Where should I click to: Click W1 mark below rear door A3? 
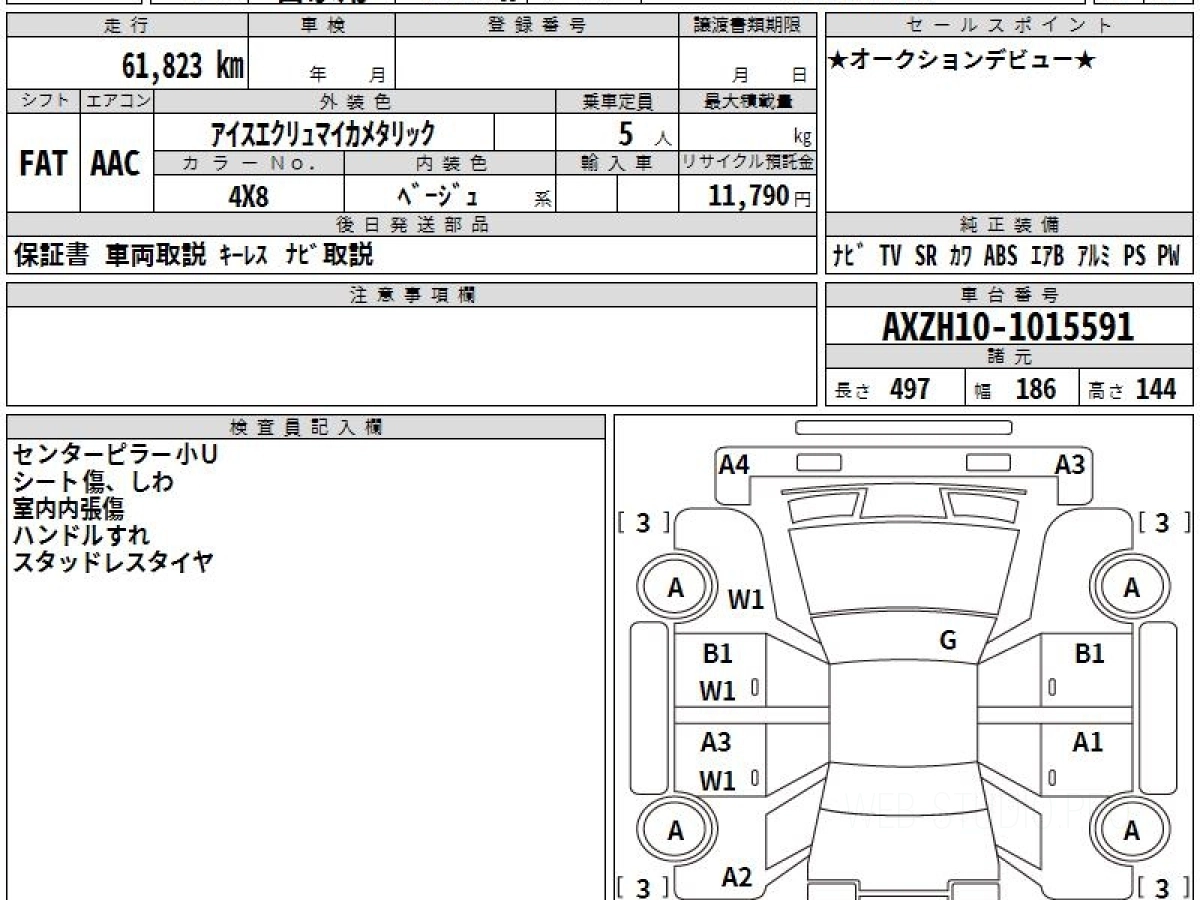[717, 781]
